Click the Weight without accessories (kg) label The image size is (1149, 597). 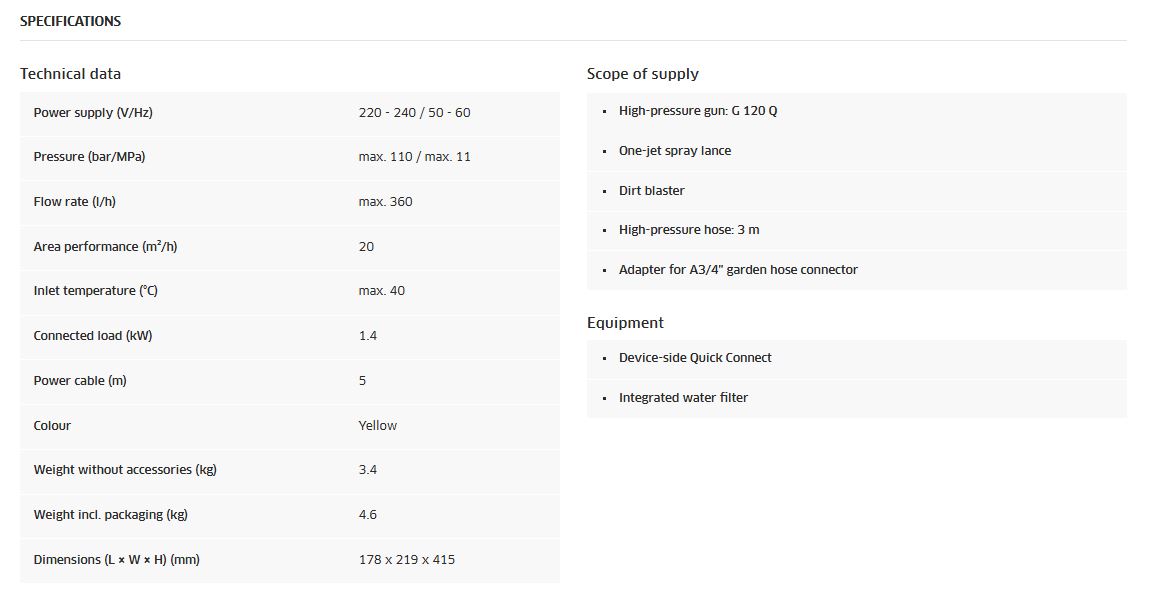[x=125, y=470]
